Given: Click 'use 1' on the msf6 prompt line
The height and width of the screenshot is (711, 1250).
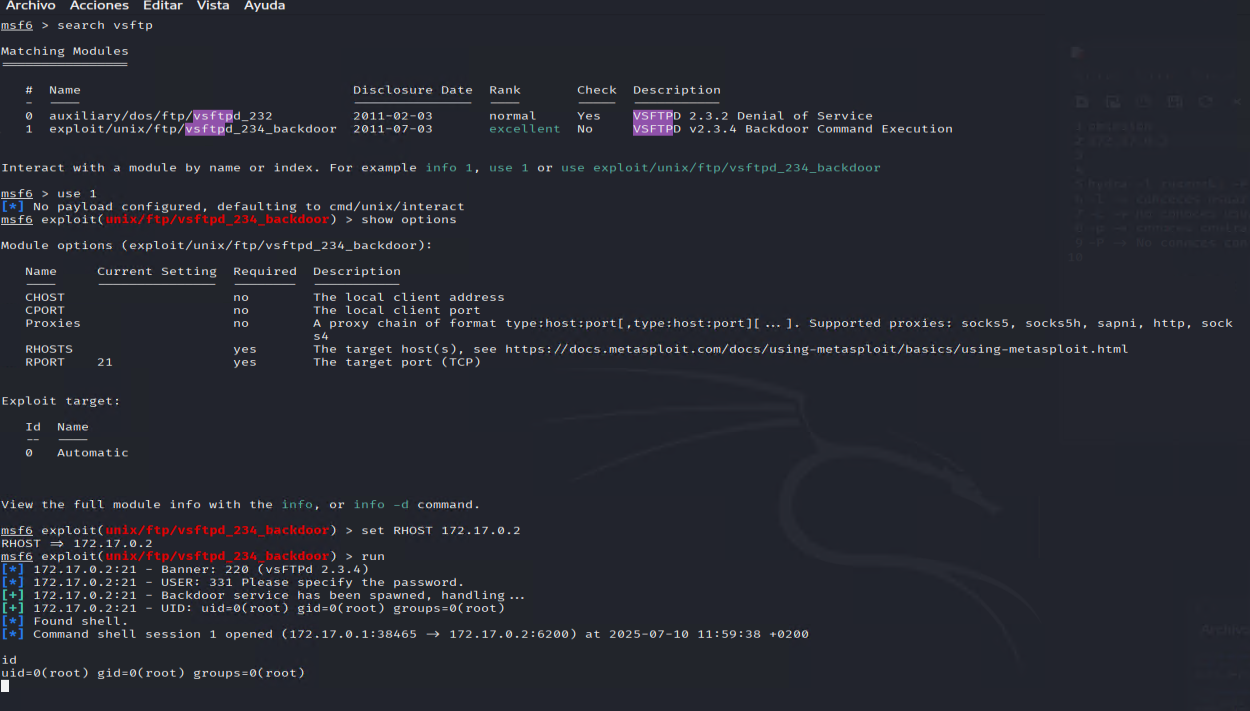Looking at the screenshot, I should click(77, 193).
